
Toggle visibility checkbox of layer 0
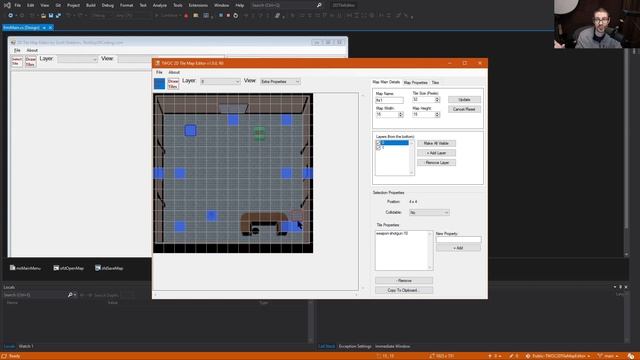click(x=378, y=143)
